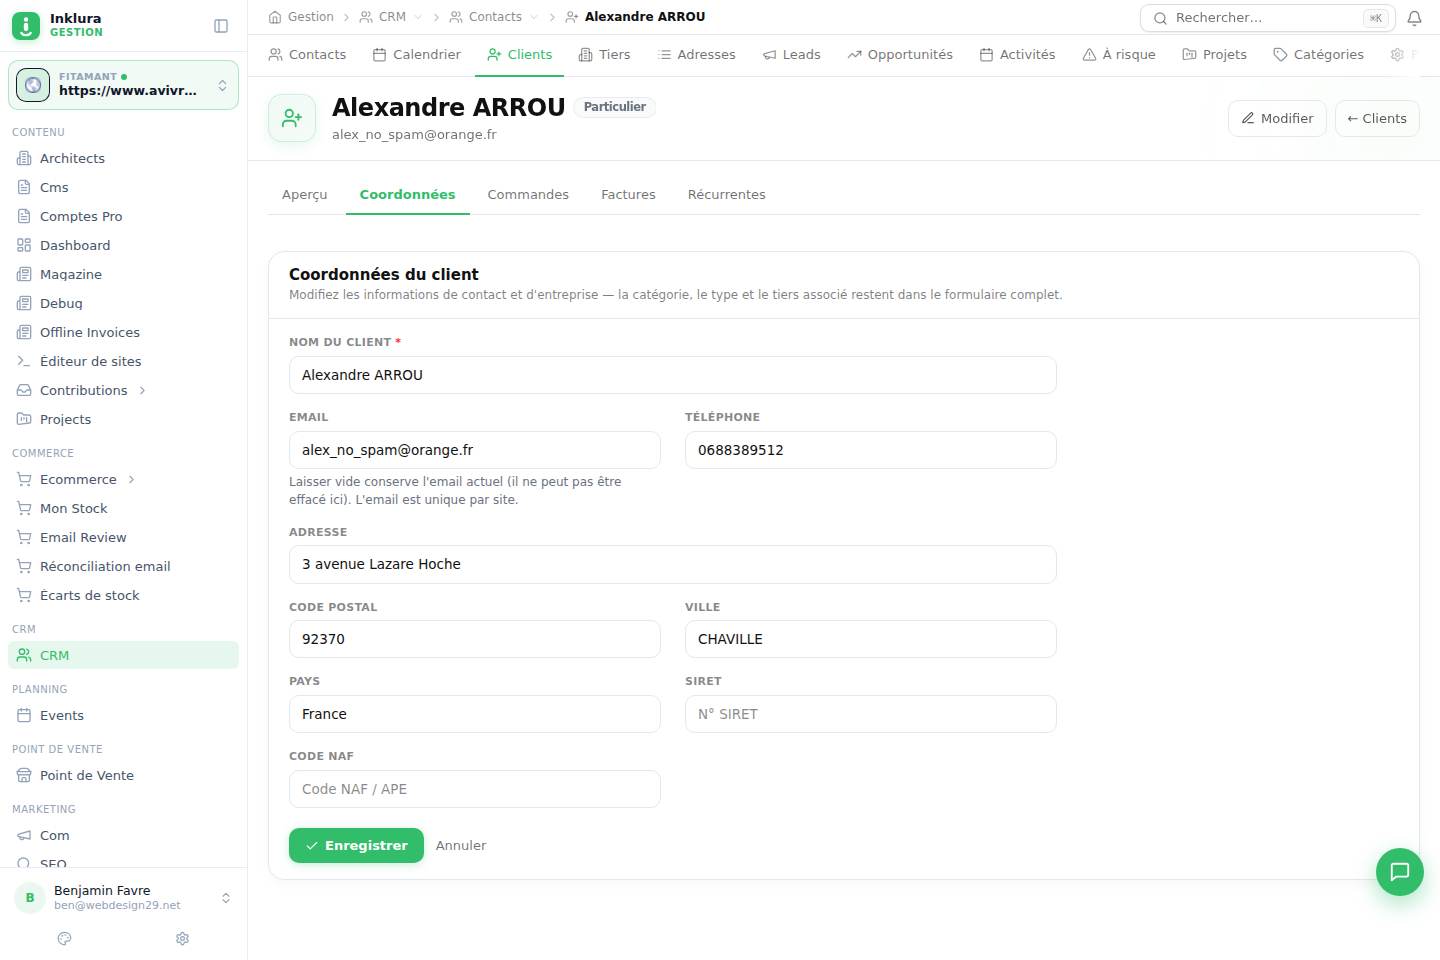Click the Téléphone input field
Viewport: 1440px width, 960px height.
click(871, 450)
